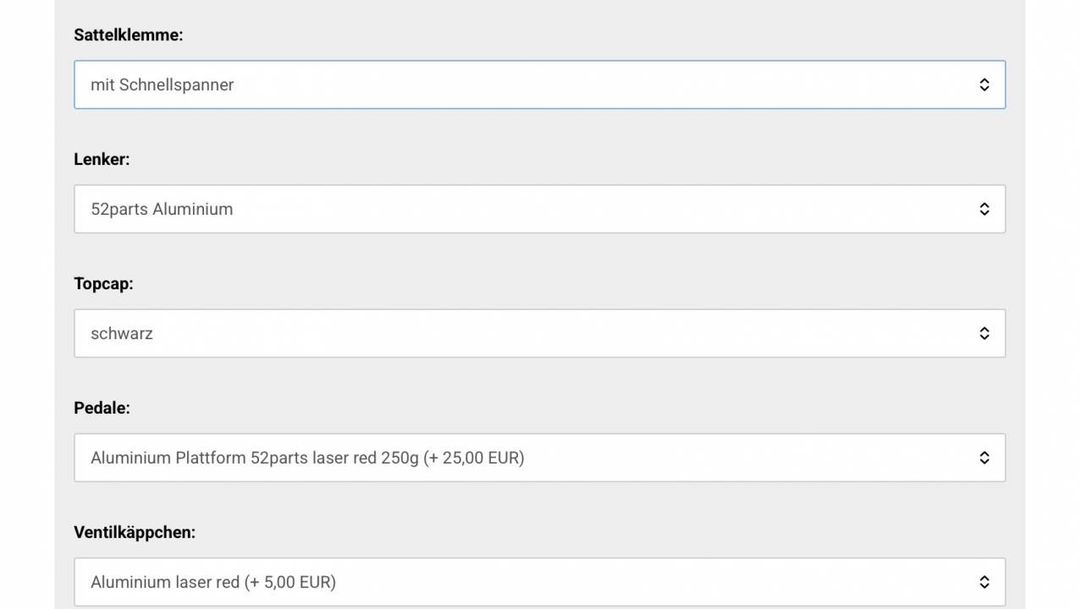Image resolution: width=1080 pixels, height=609 pixels.
Task: Open the Ventilkäppchen dropdown
Action: (539, 582)
